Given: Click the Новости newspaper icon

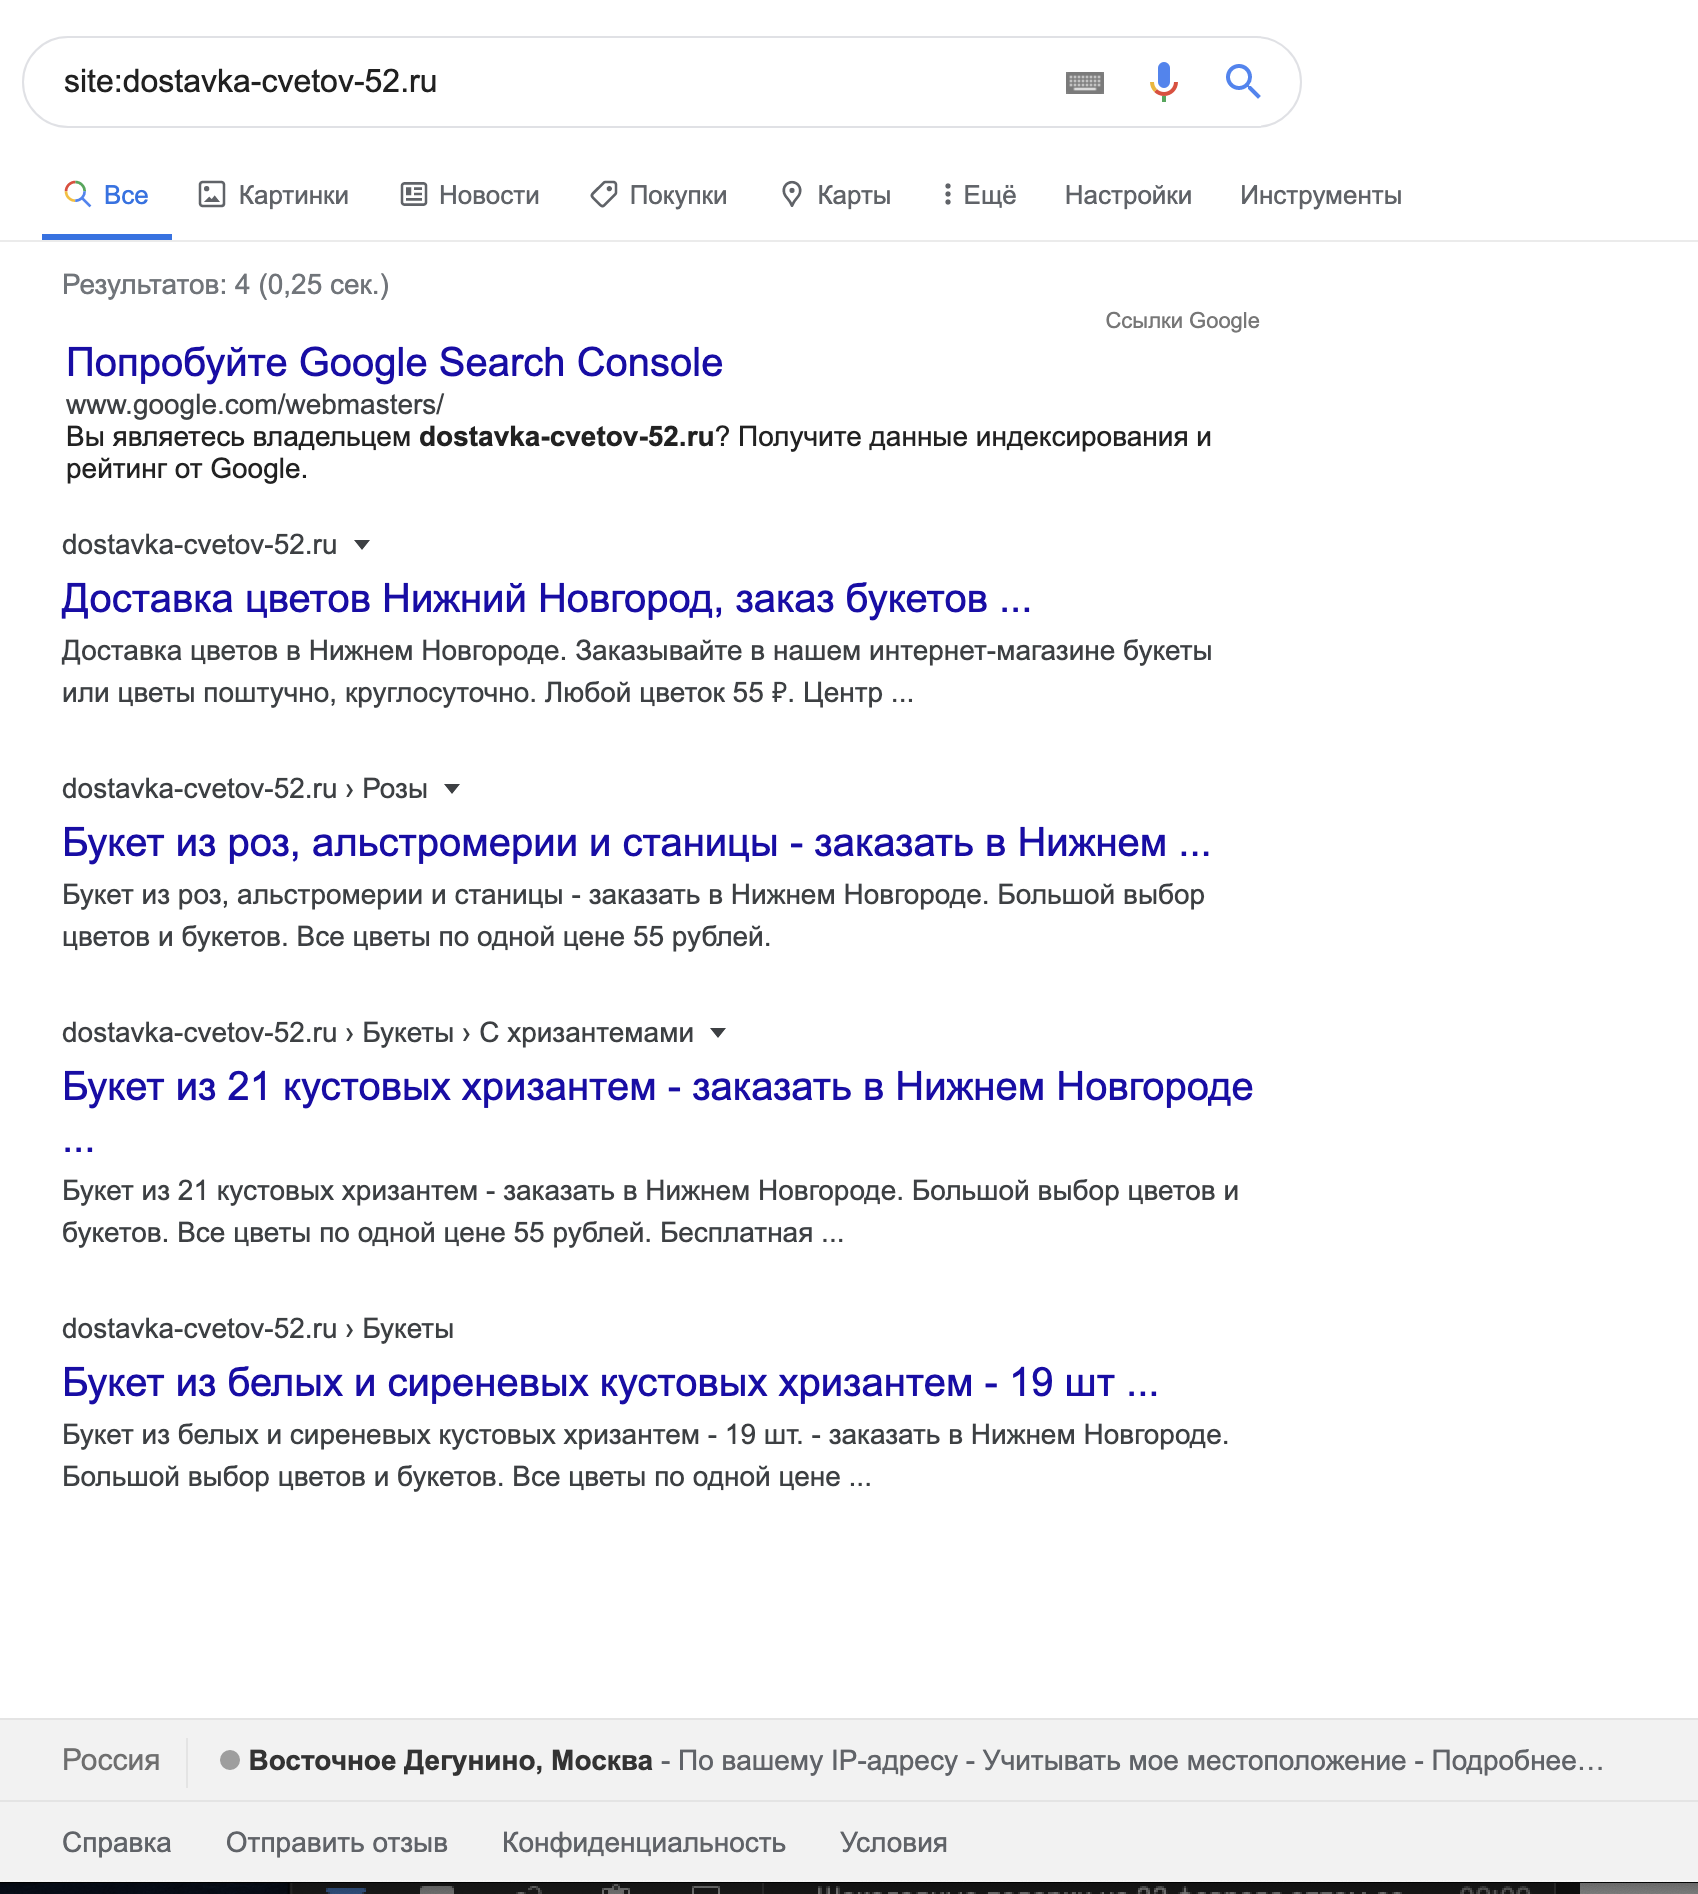Looking at the screenshot, I should 413,194.
